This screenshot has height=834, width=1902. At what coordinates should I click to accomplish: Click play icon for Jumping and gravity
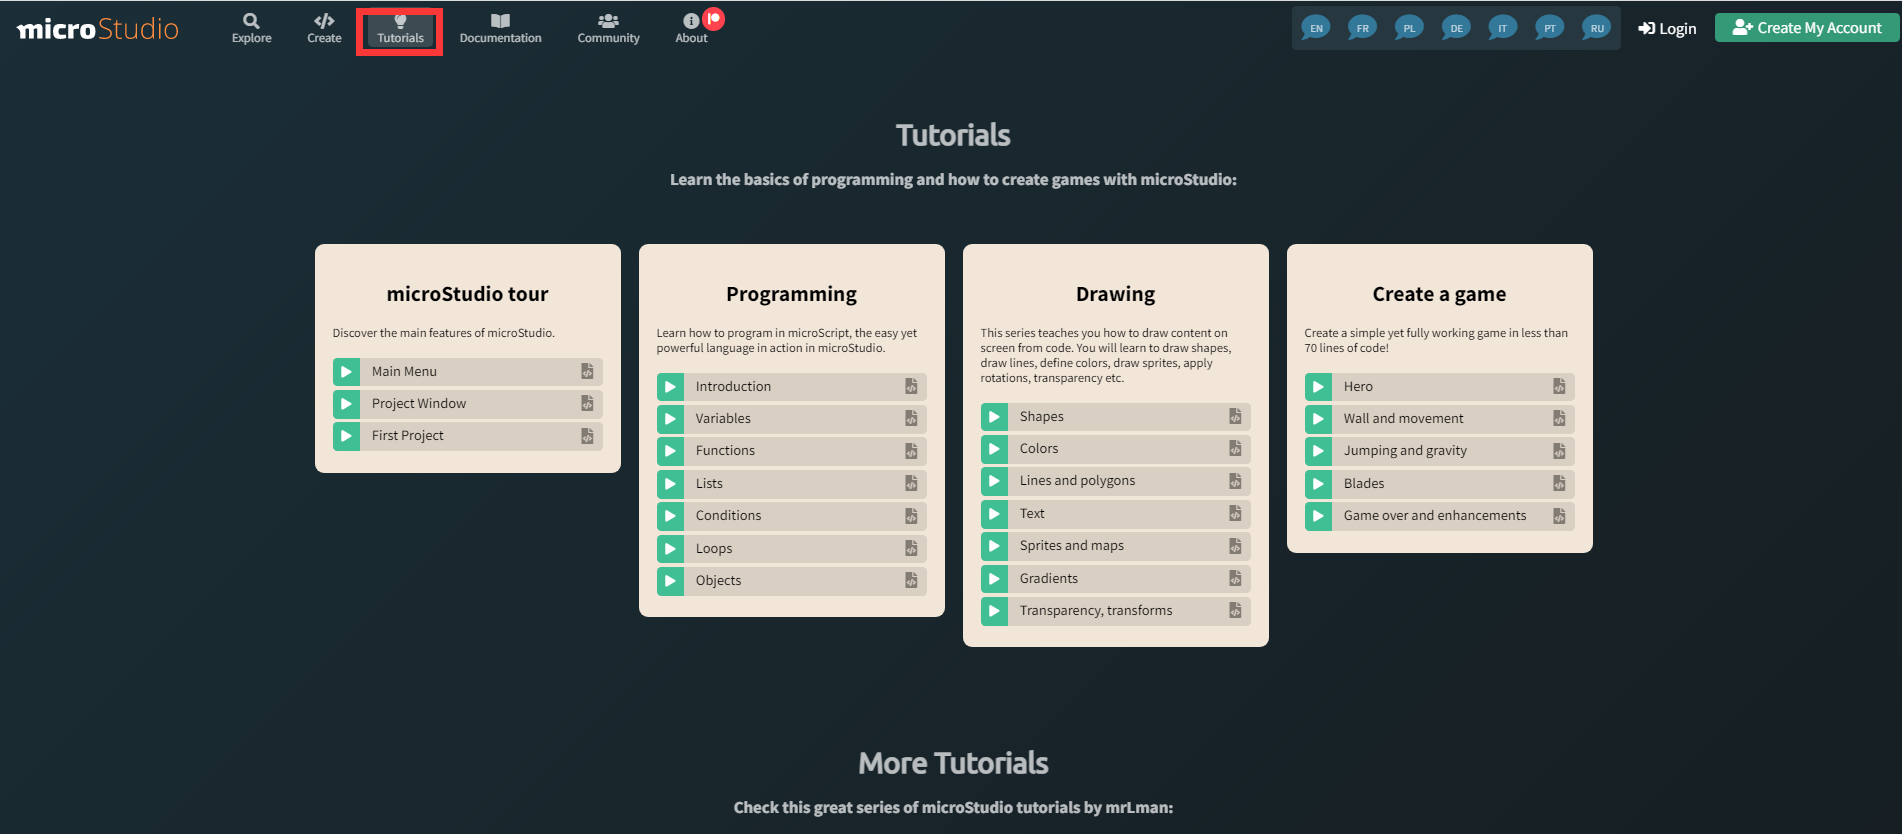click(x=1318, y=451)
